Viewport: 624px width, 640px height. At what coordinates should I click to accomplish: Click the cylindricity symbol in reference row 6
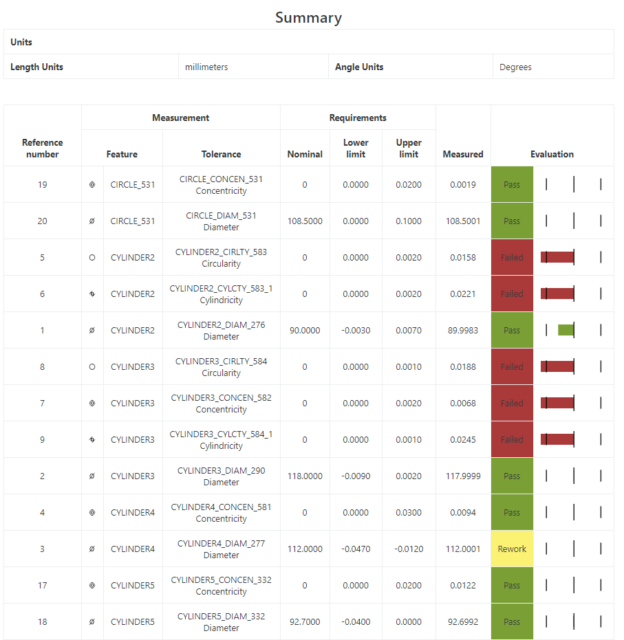(x=92, y=294)
